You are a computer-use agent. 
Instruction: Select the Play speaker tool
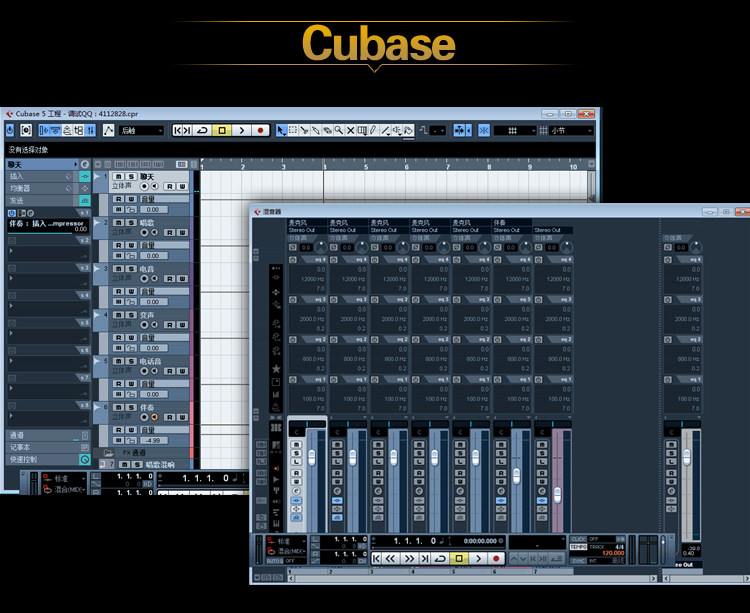397,130
